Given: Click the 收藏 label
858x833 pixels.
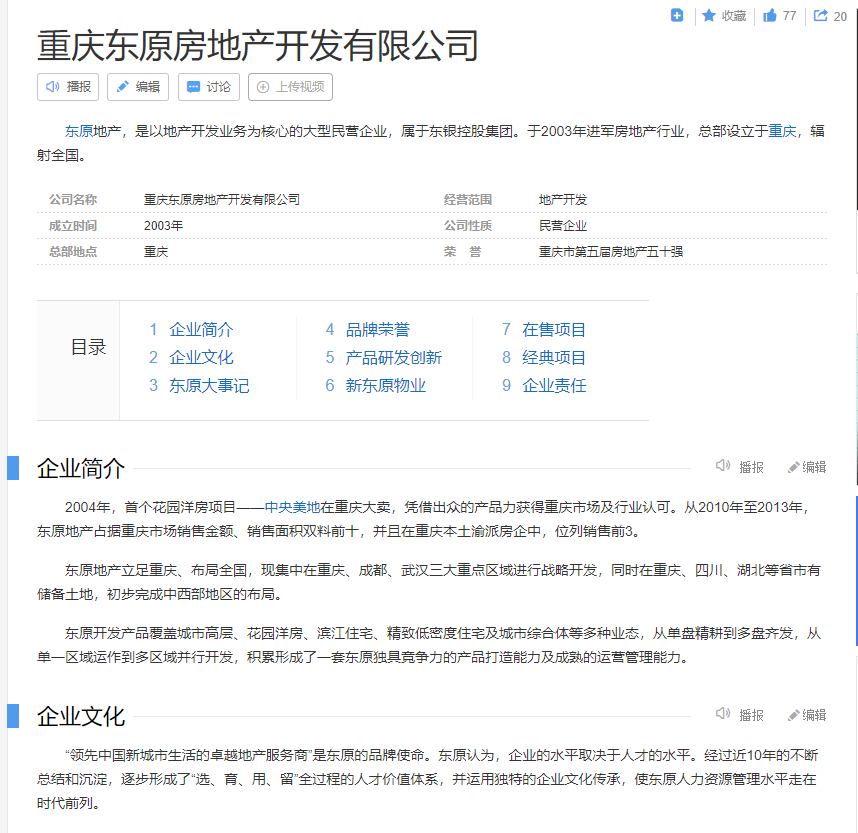Looking at the screenshot, I should coord(734,16).
